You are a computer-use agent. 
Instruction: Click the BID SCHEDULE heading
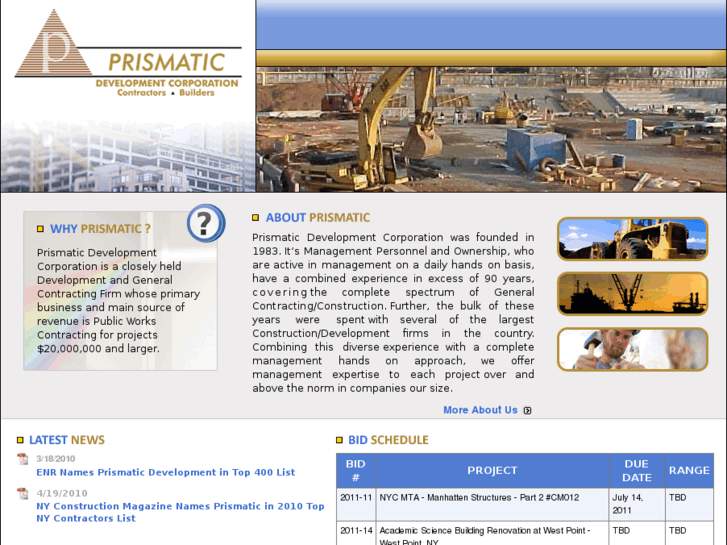pyautogui.click(x=388, y=440)
